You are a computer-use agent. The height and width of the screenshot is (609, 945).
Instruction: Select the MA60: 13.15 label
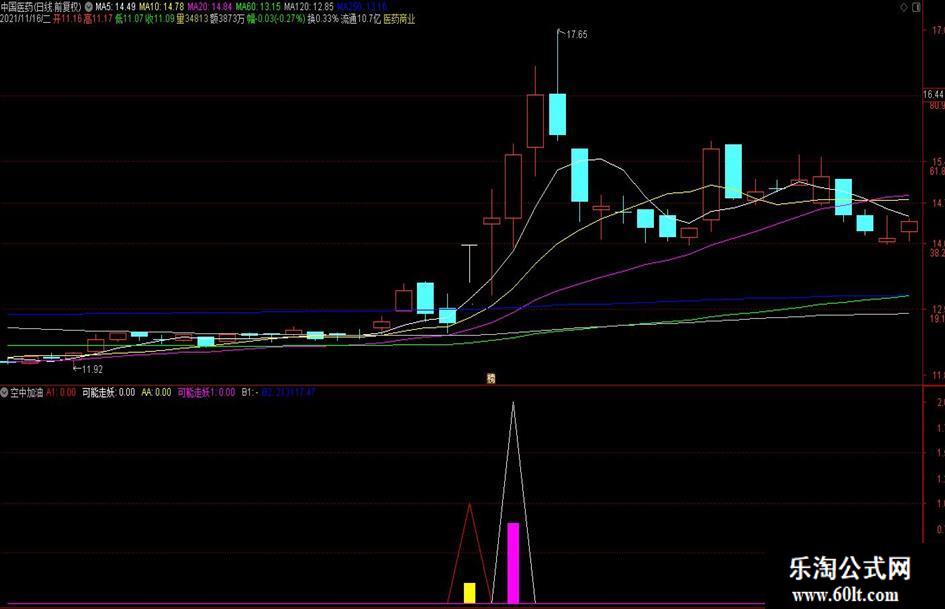coord(258,7)
